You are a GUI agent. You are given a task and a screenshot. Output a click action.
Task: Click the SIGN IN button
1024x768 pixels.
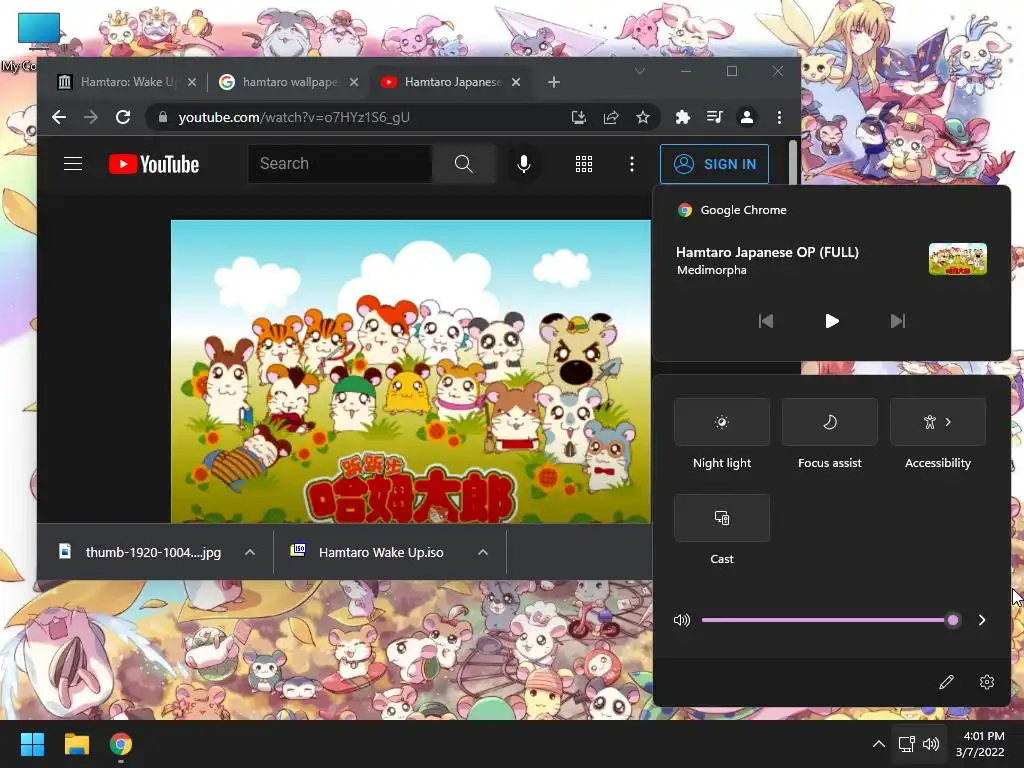[714, 164]
